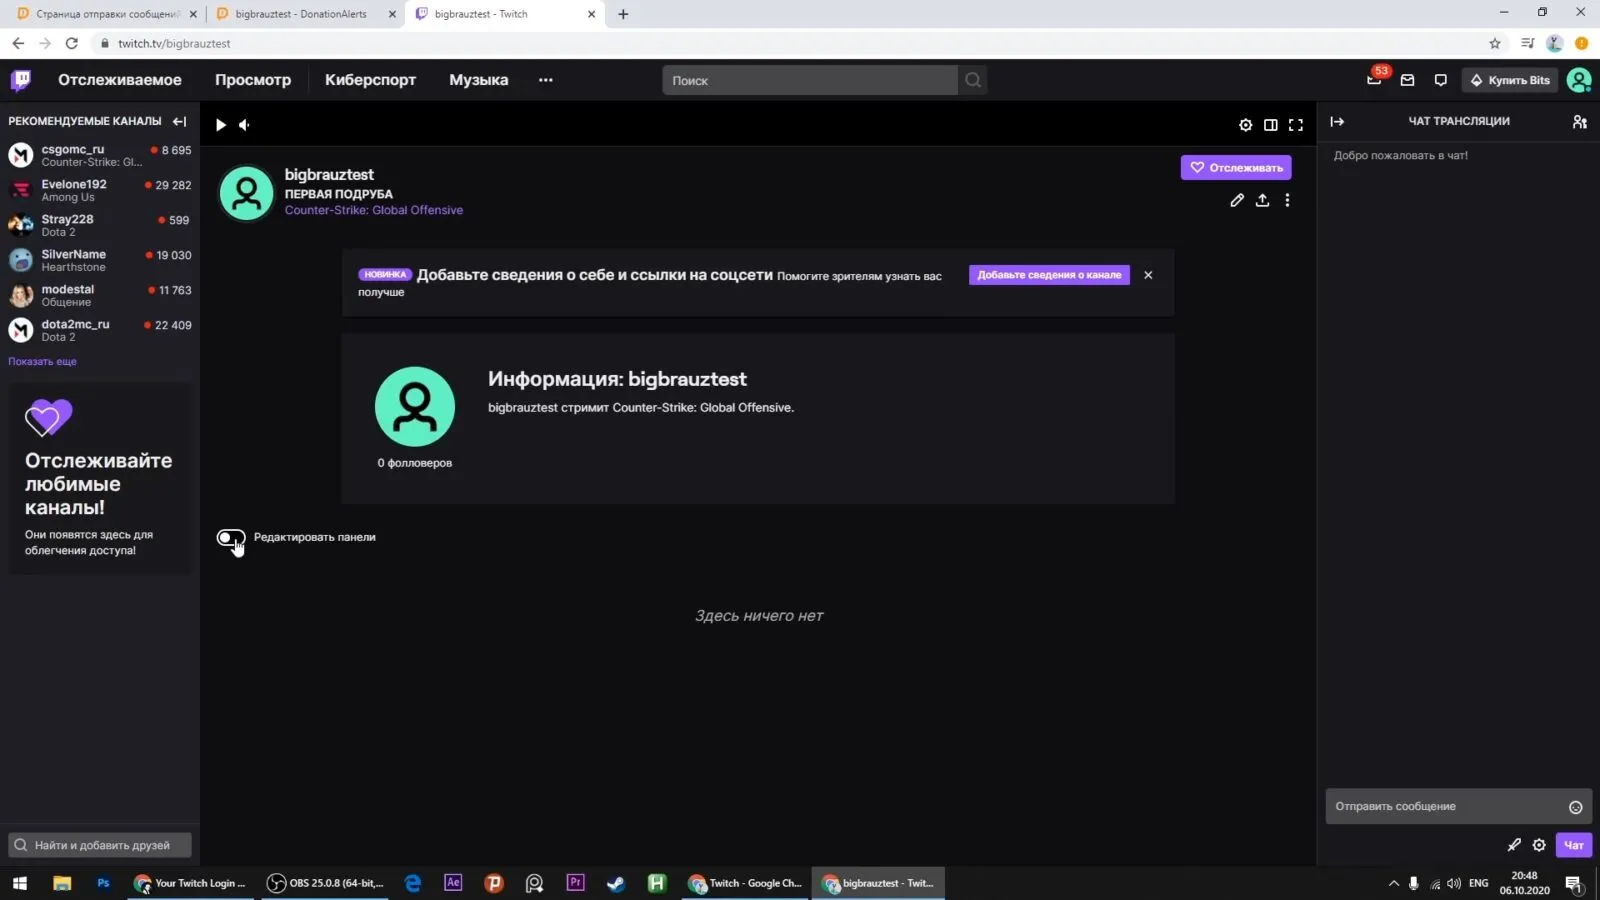Open chat emote picker smiley
1600x900 pixels.
1575,807
